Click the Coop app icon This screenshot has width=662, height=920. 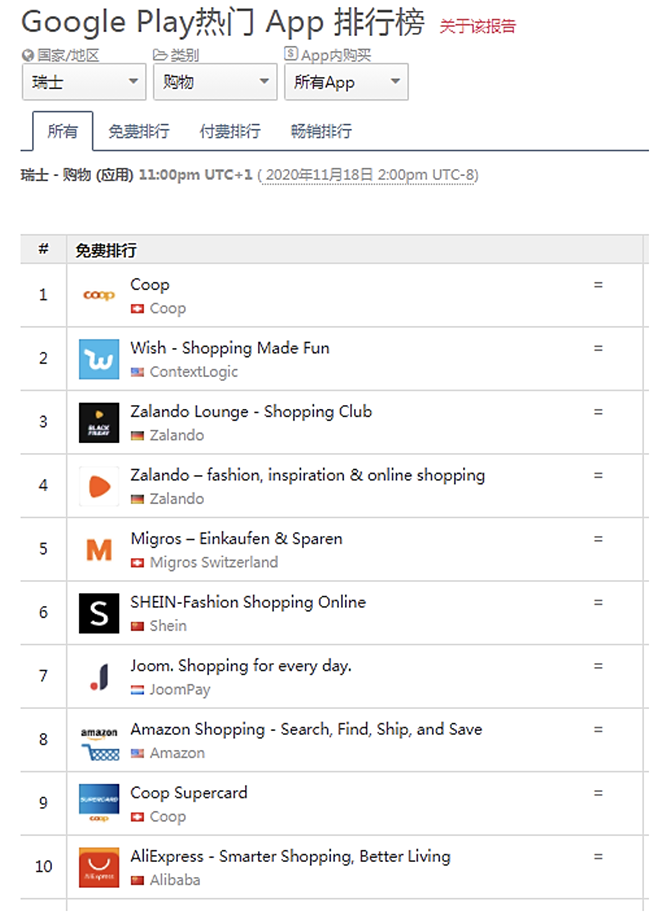click(x=99, y=295)
